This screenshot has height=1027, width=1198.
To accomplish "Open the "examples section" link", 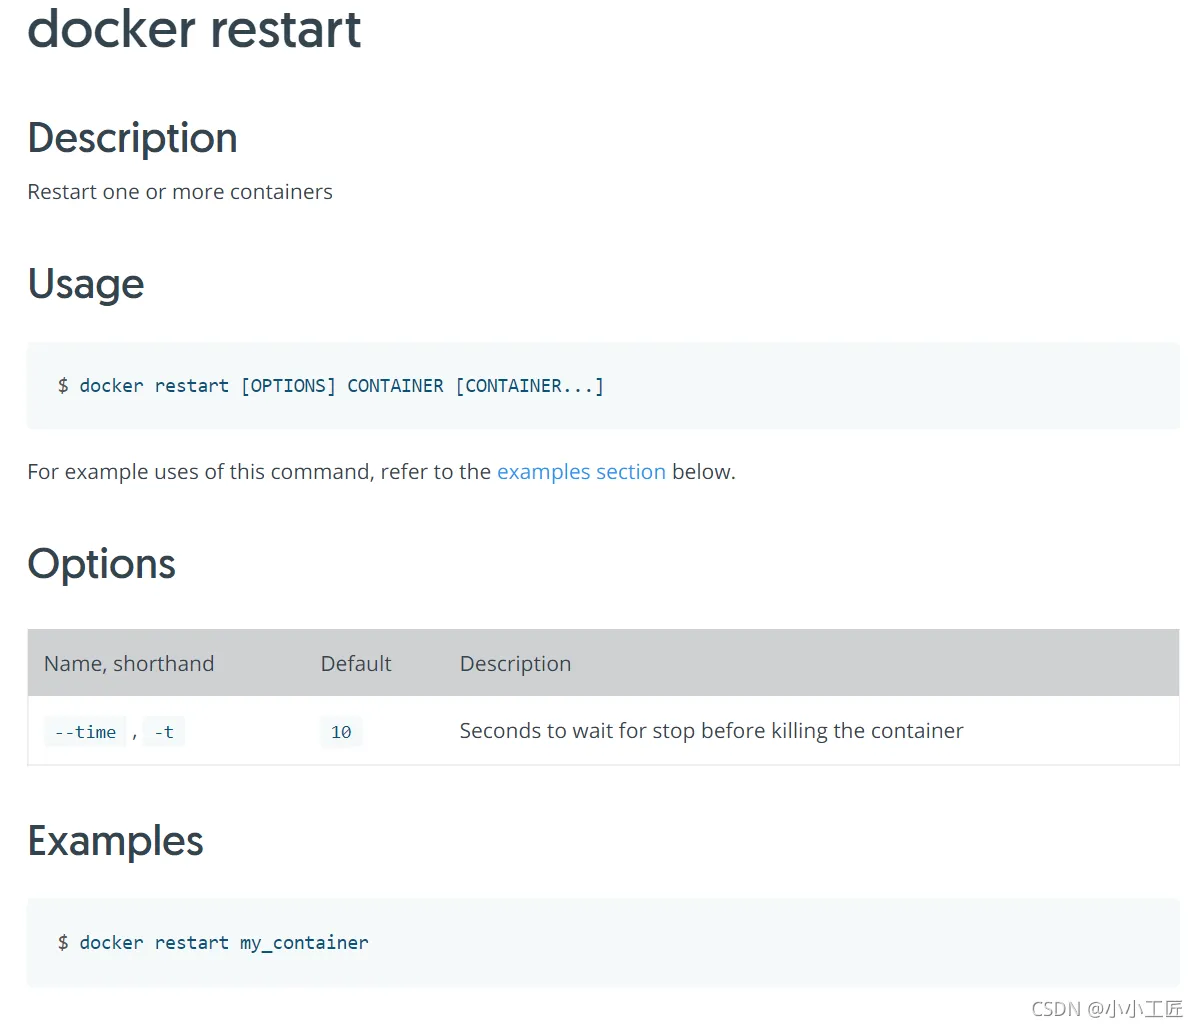I will coord(581,472).
